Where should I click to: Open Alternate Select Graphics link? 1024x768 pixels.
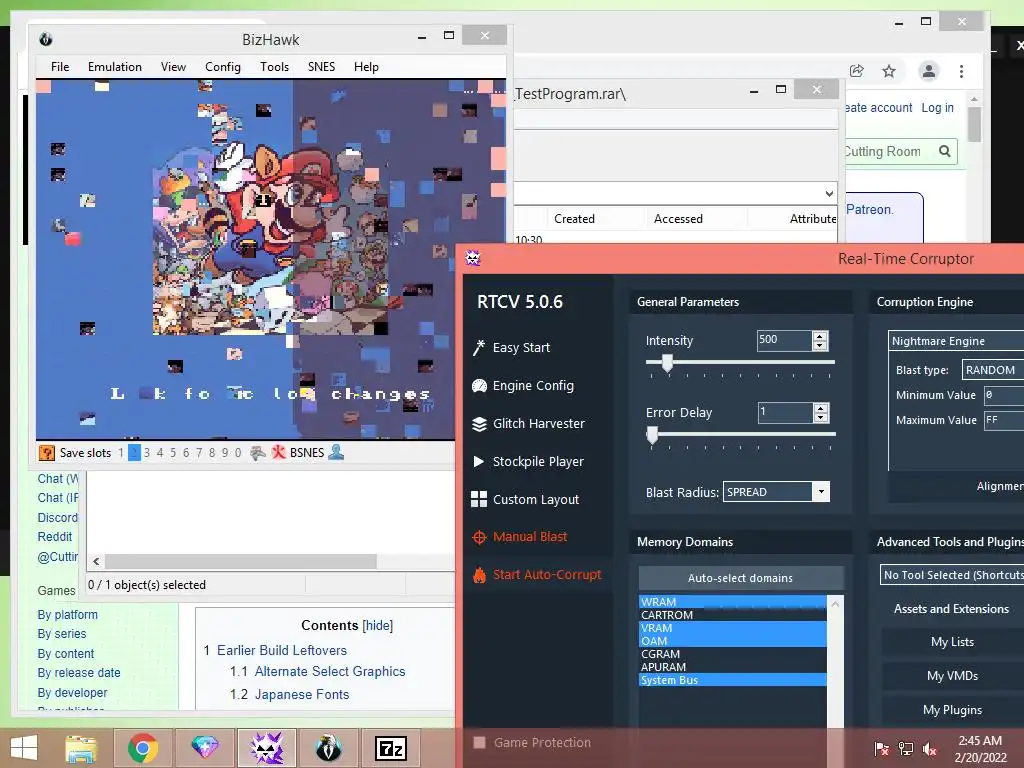330,671
